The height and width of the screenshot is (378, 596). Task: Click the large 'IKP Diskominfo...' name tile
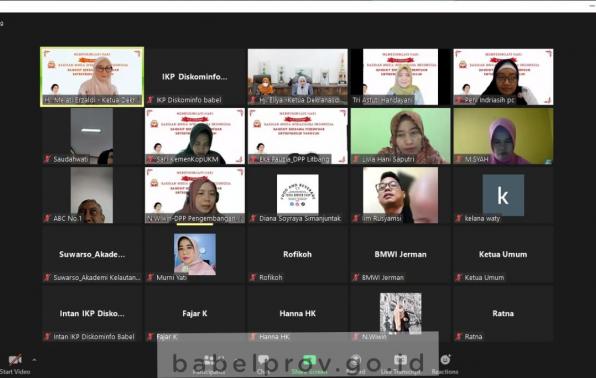click(195, 76)
